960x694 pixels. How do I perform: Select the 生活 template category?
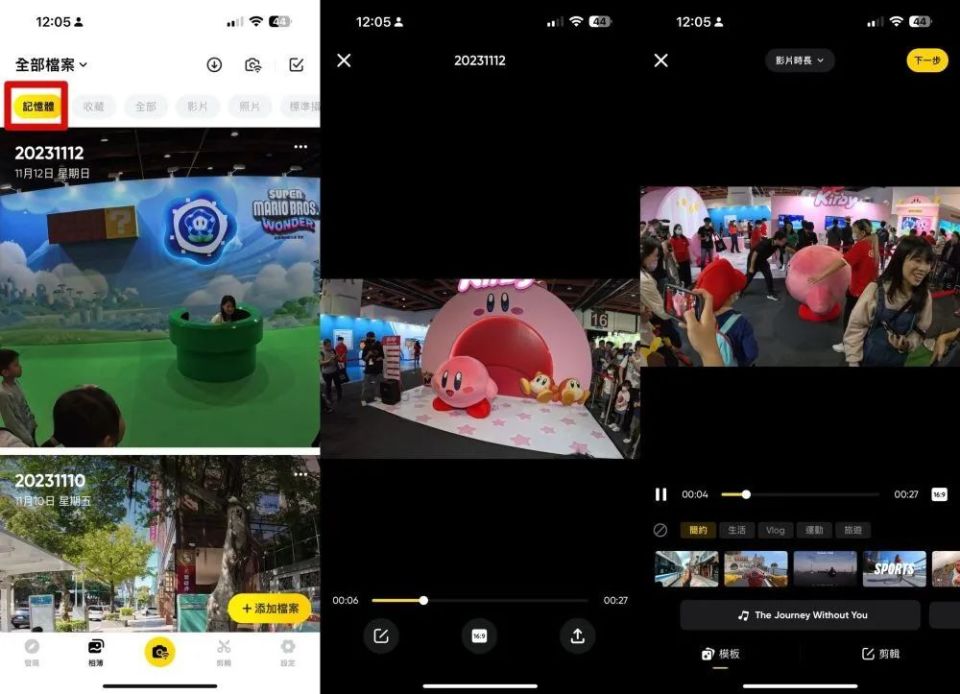(737, 530)
